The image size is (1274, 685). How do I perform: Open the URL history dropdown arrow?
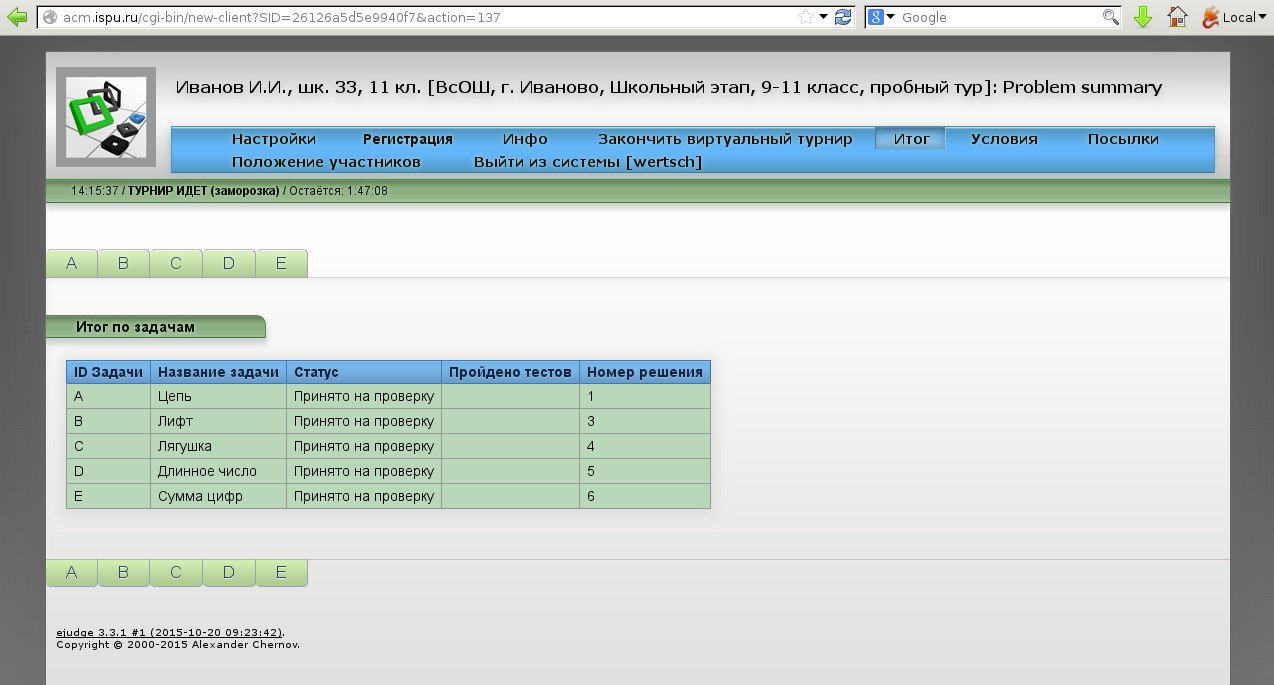pos(824,17)
